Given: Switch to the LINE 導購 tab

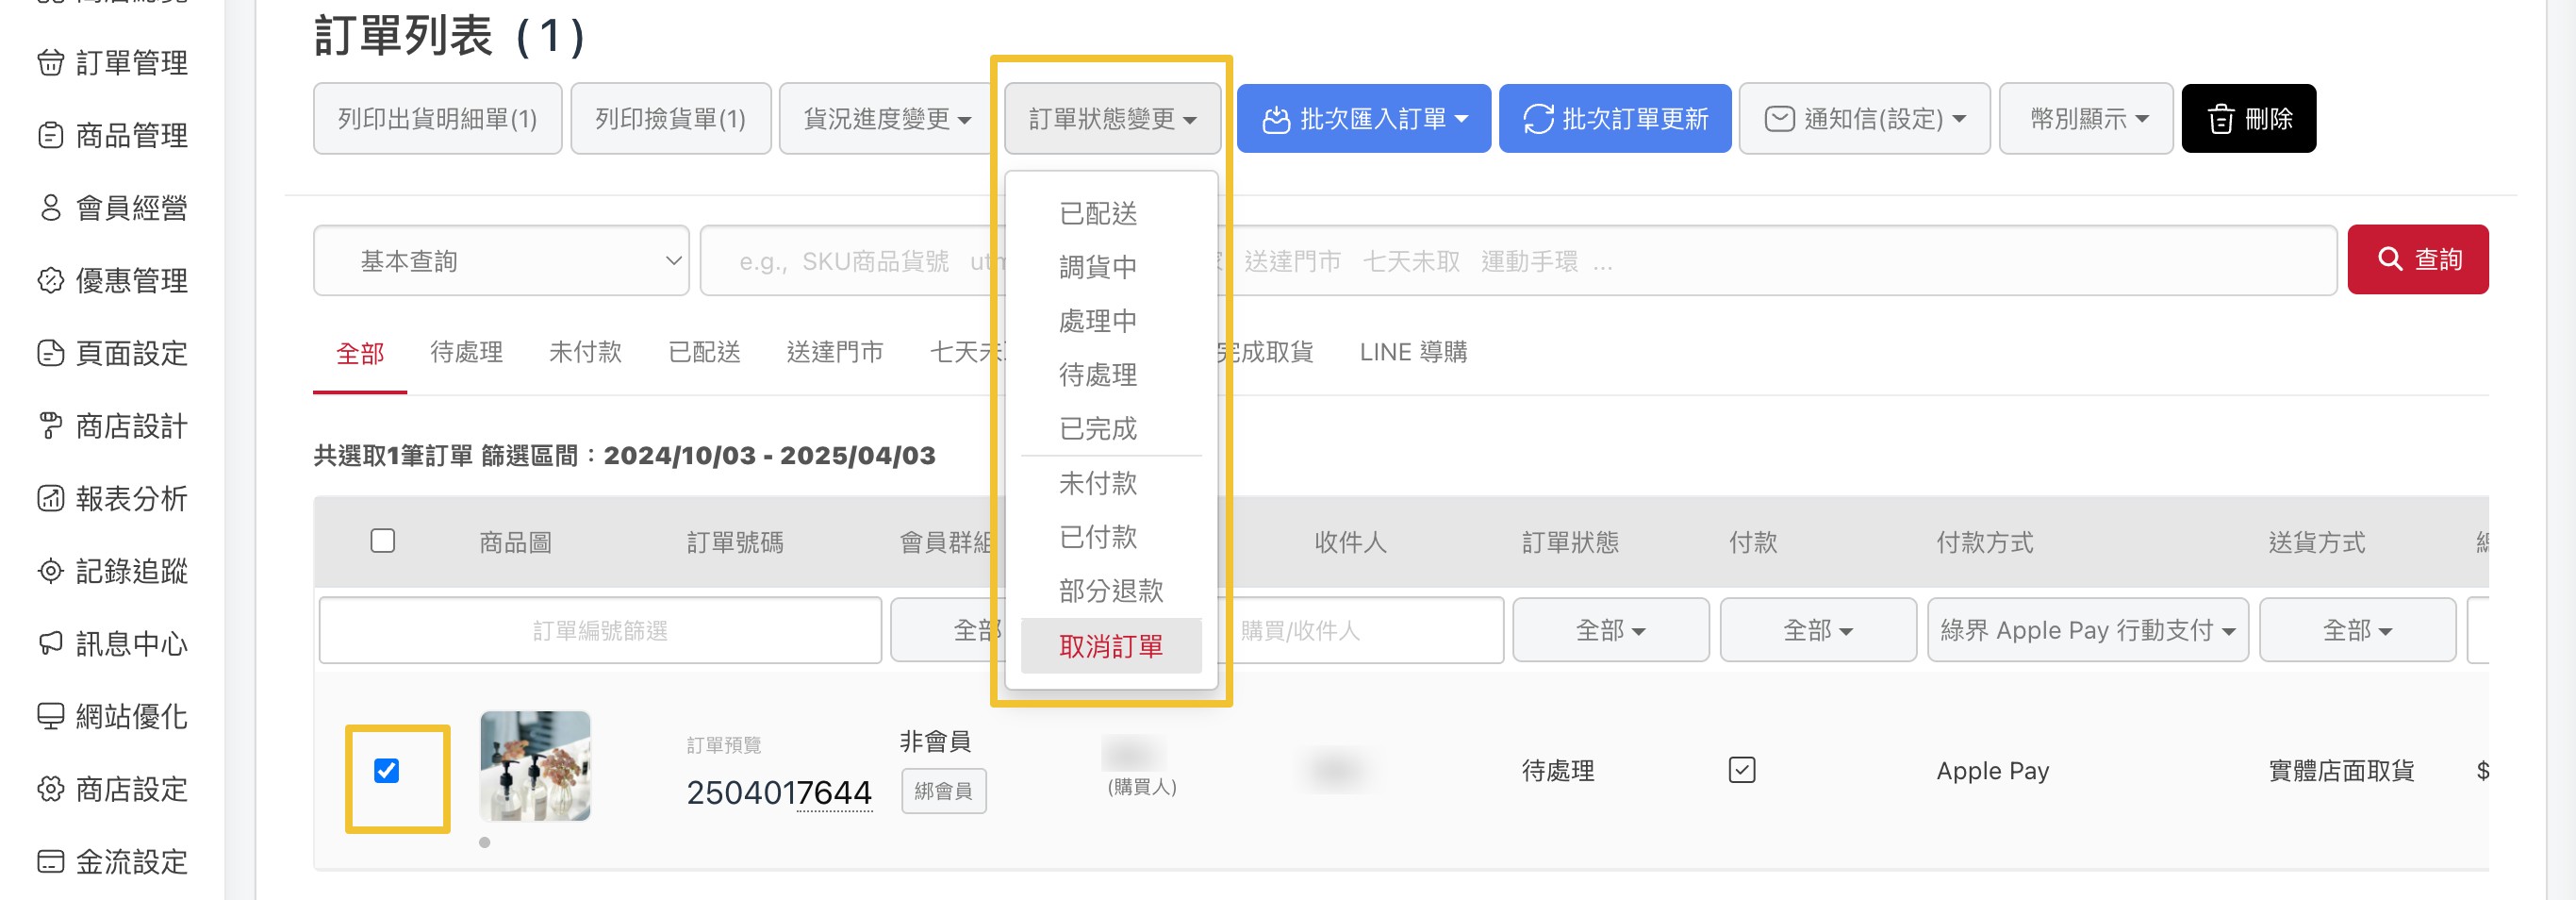Looking at the screenshot, I should point(1413,352).
